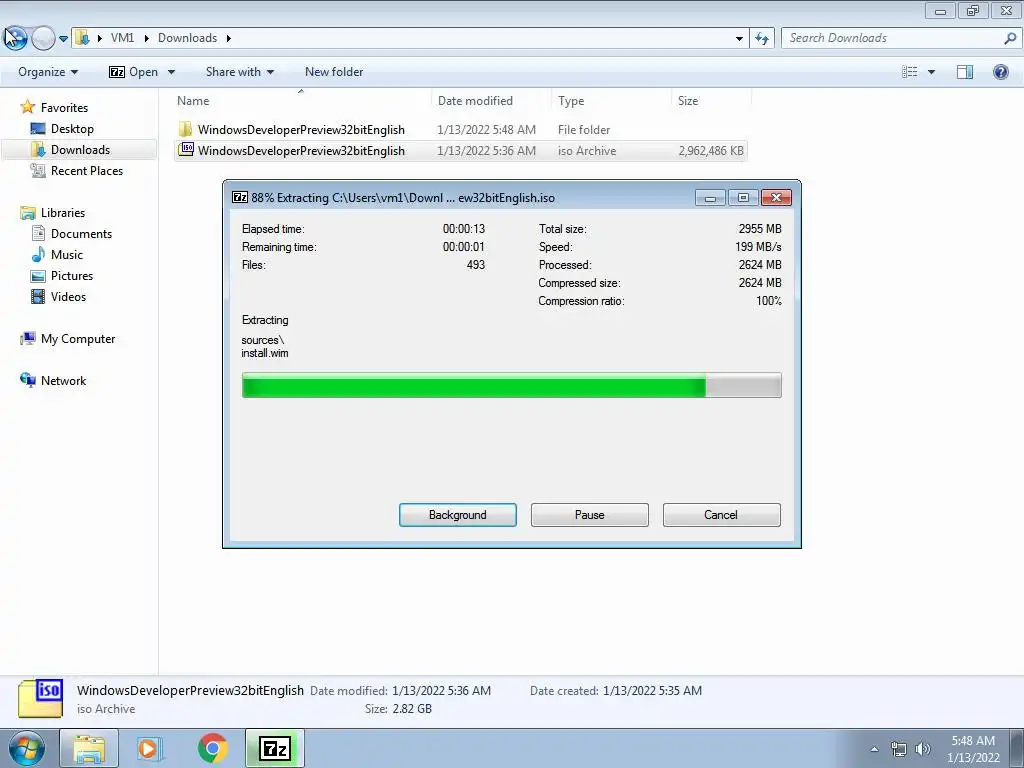Select Libraries in navigation pane

coord(63,212)
